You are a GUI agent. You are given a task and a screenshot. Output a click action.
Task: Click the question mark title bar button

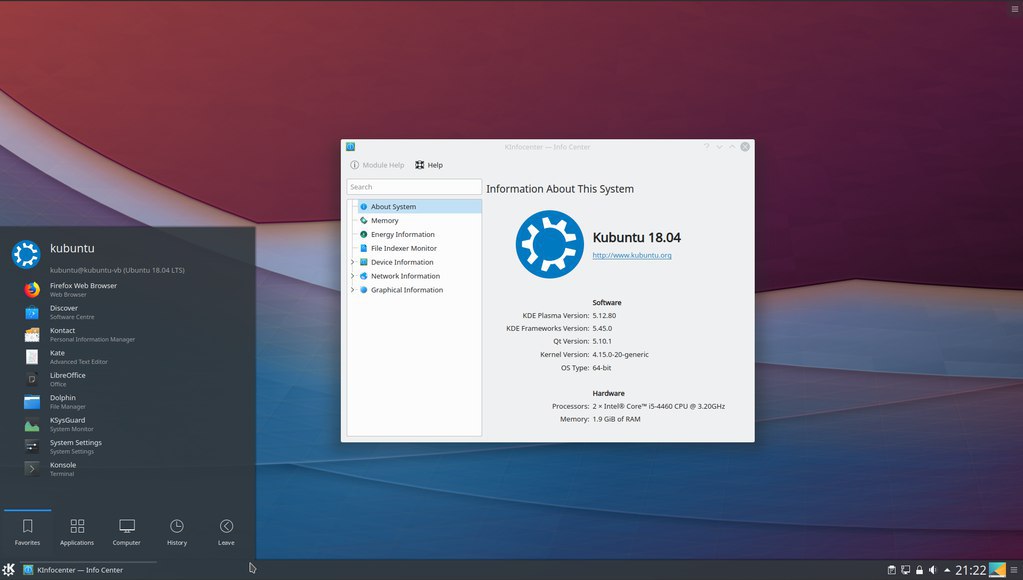click(x=707, y=147)
